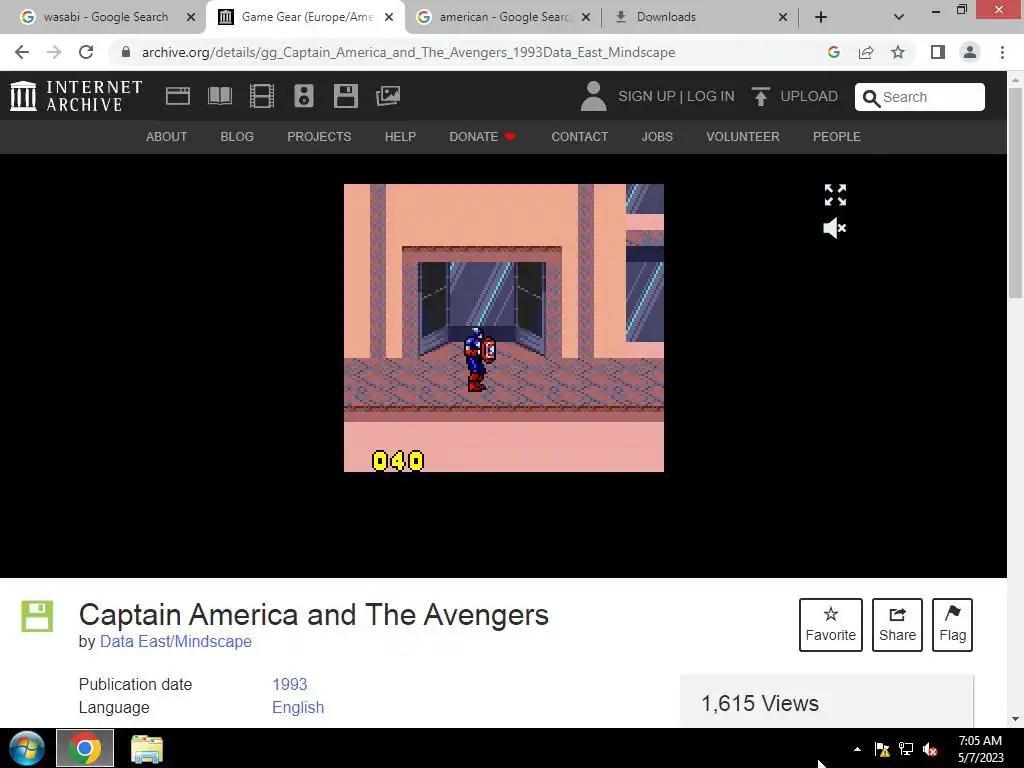This screenshot has height=768, width=1024.
Task: Open the File Explorer taskbar icon
Action: click(x=147, y=748)
